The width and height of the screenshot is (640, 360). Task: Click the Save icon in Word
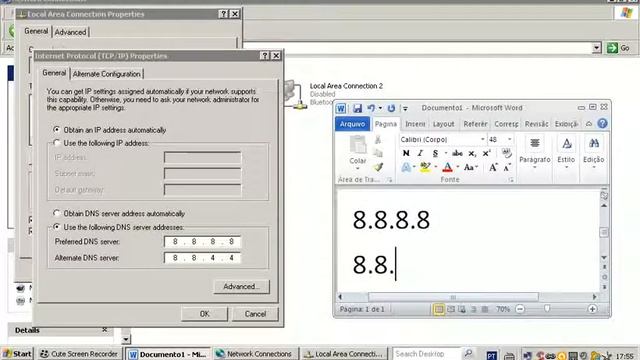pyautogui.click(x=357, y=108)
